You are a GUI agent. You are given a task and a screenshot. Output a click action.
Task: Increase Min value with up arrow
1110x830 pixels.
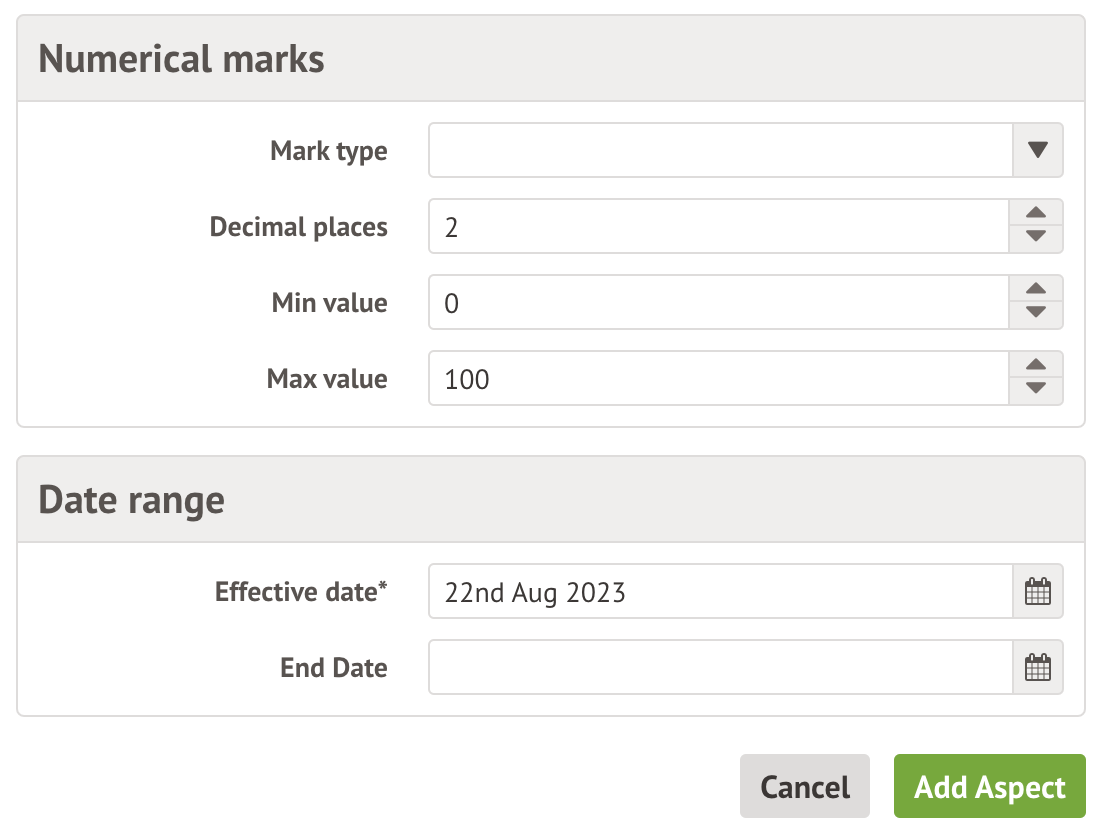click(x=1036, y=289)
